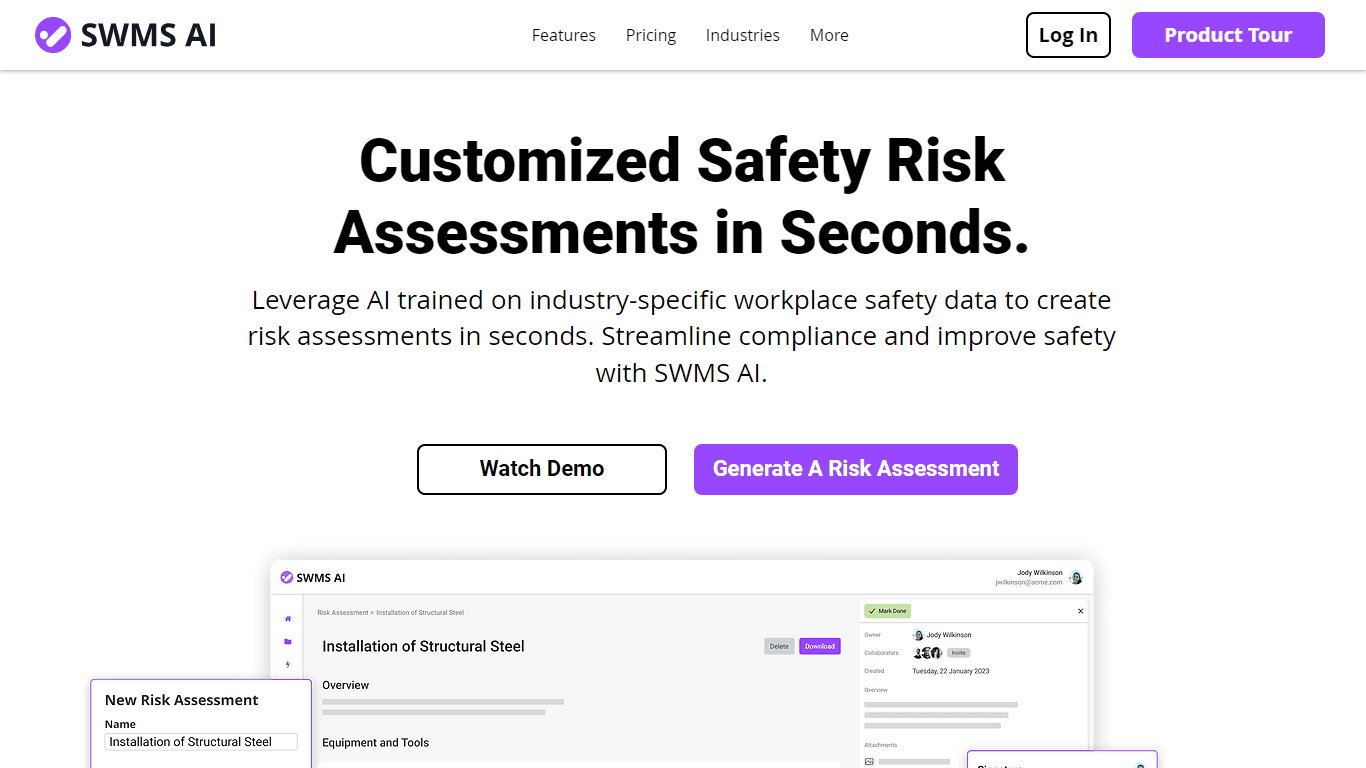Open the Features menu

(x=564, y=35)
